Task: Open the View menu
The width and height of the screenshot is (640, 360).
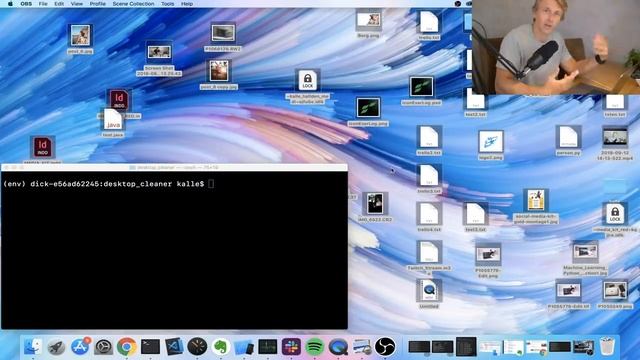Action: click(77, 4)
